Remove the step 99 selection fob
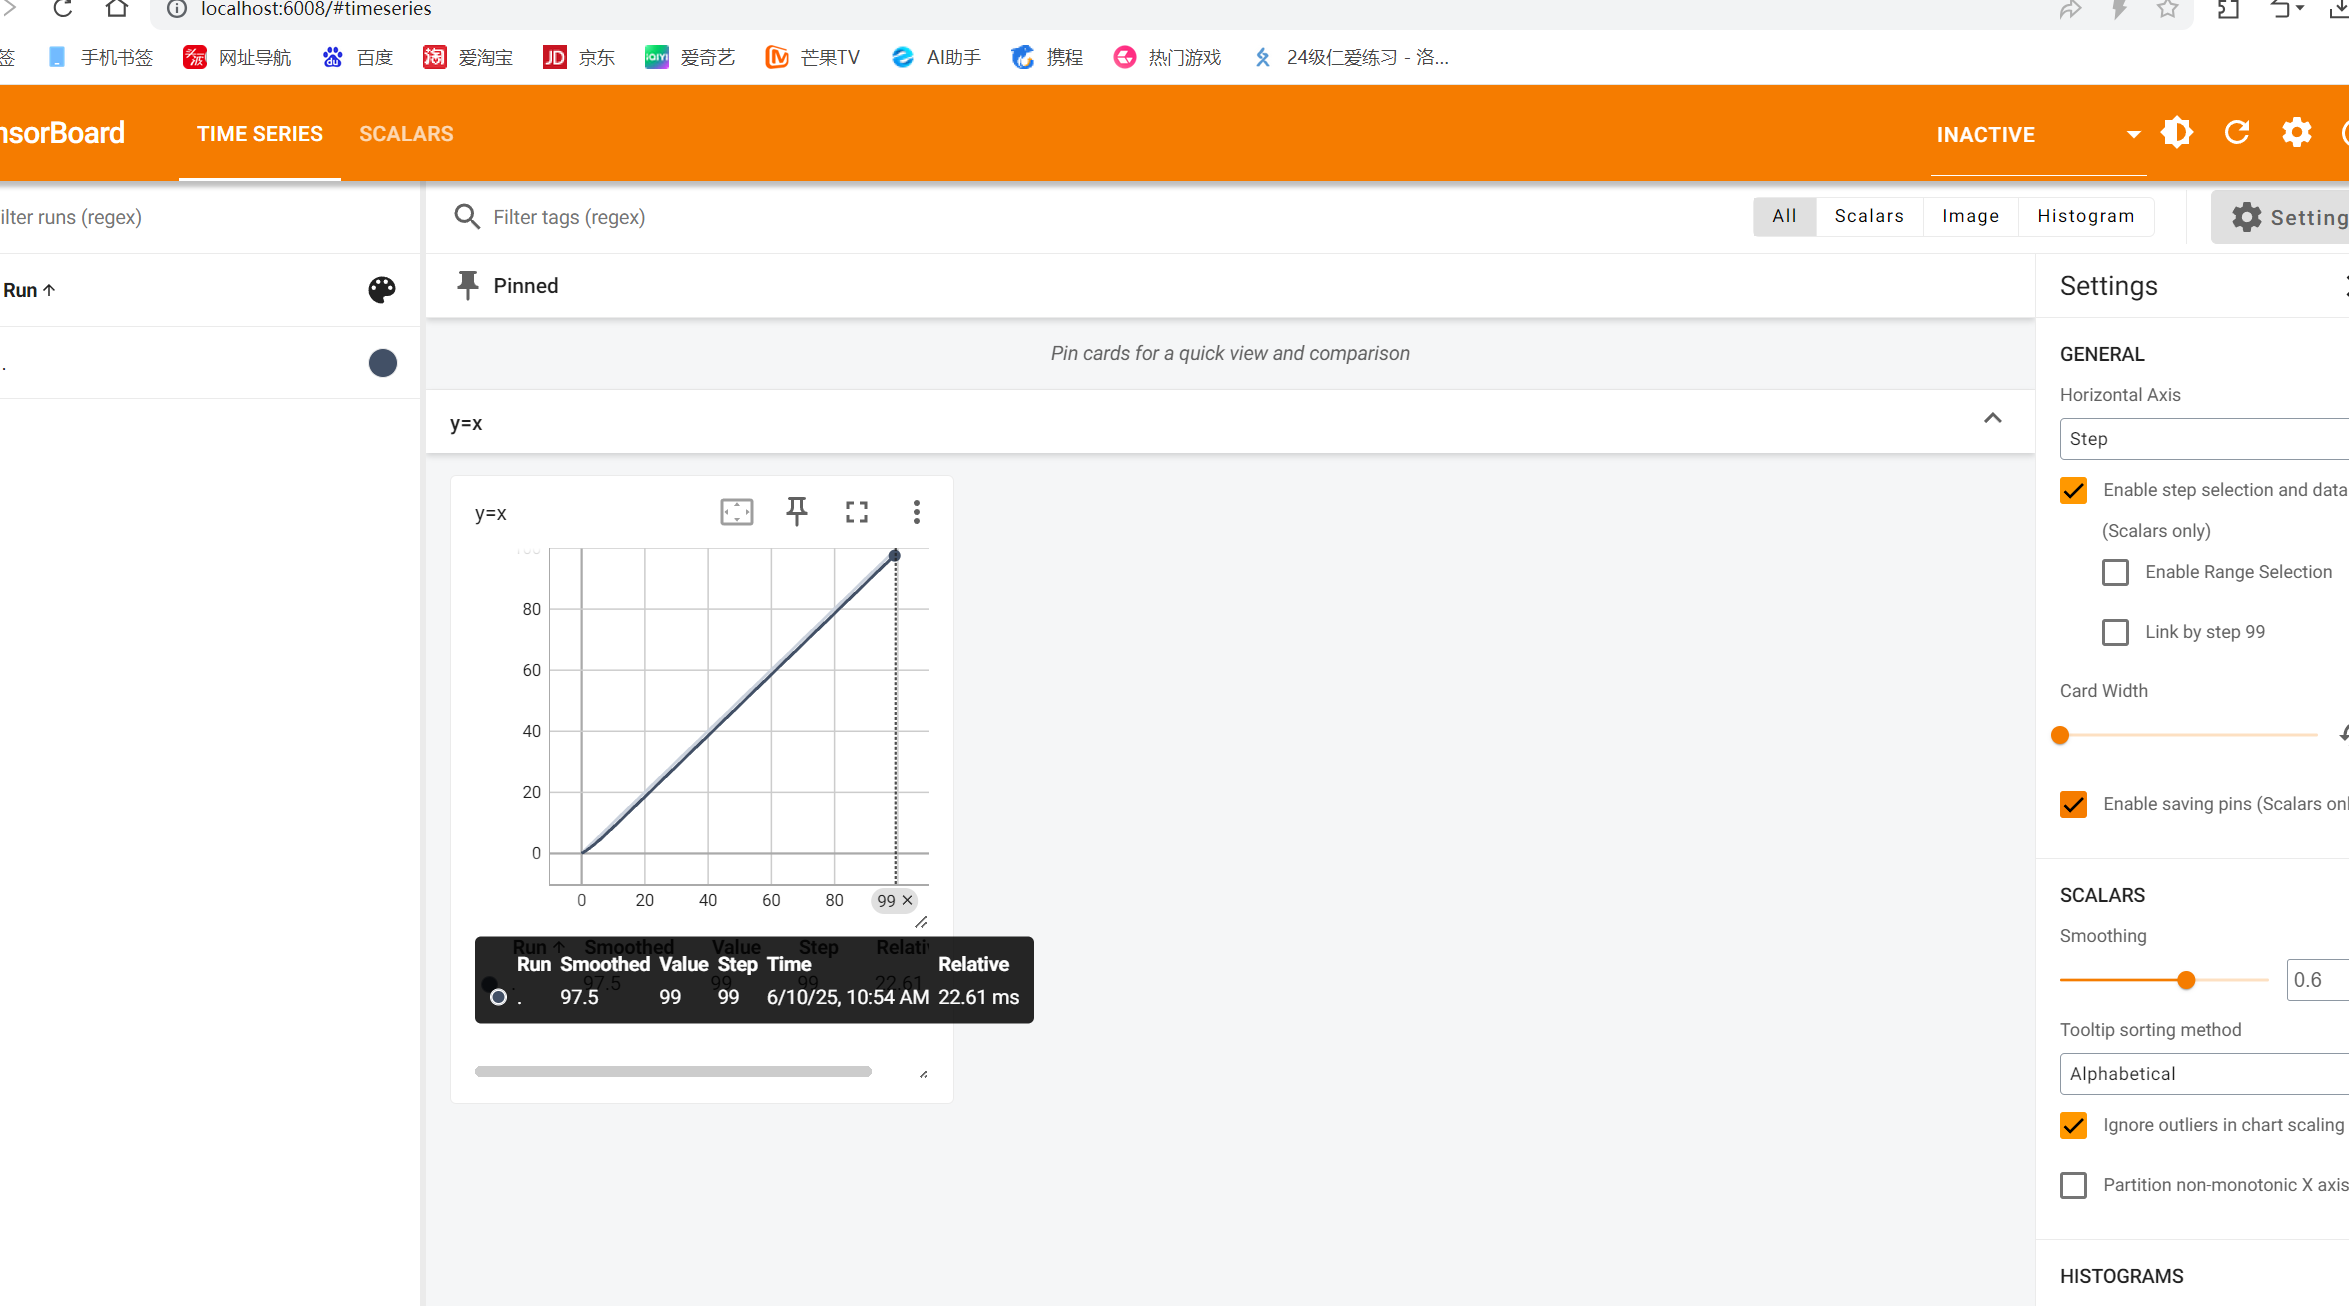 tap(908, 900)
